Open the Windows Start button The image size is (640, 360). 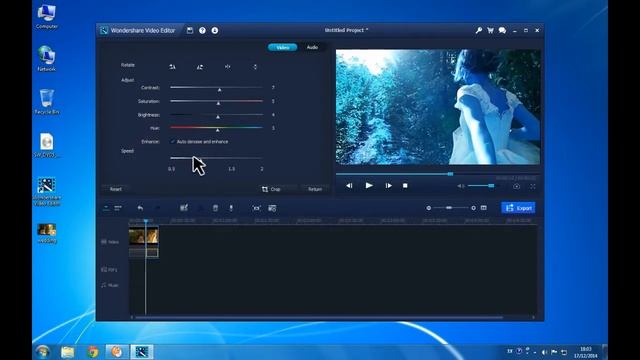coord(42,351)
